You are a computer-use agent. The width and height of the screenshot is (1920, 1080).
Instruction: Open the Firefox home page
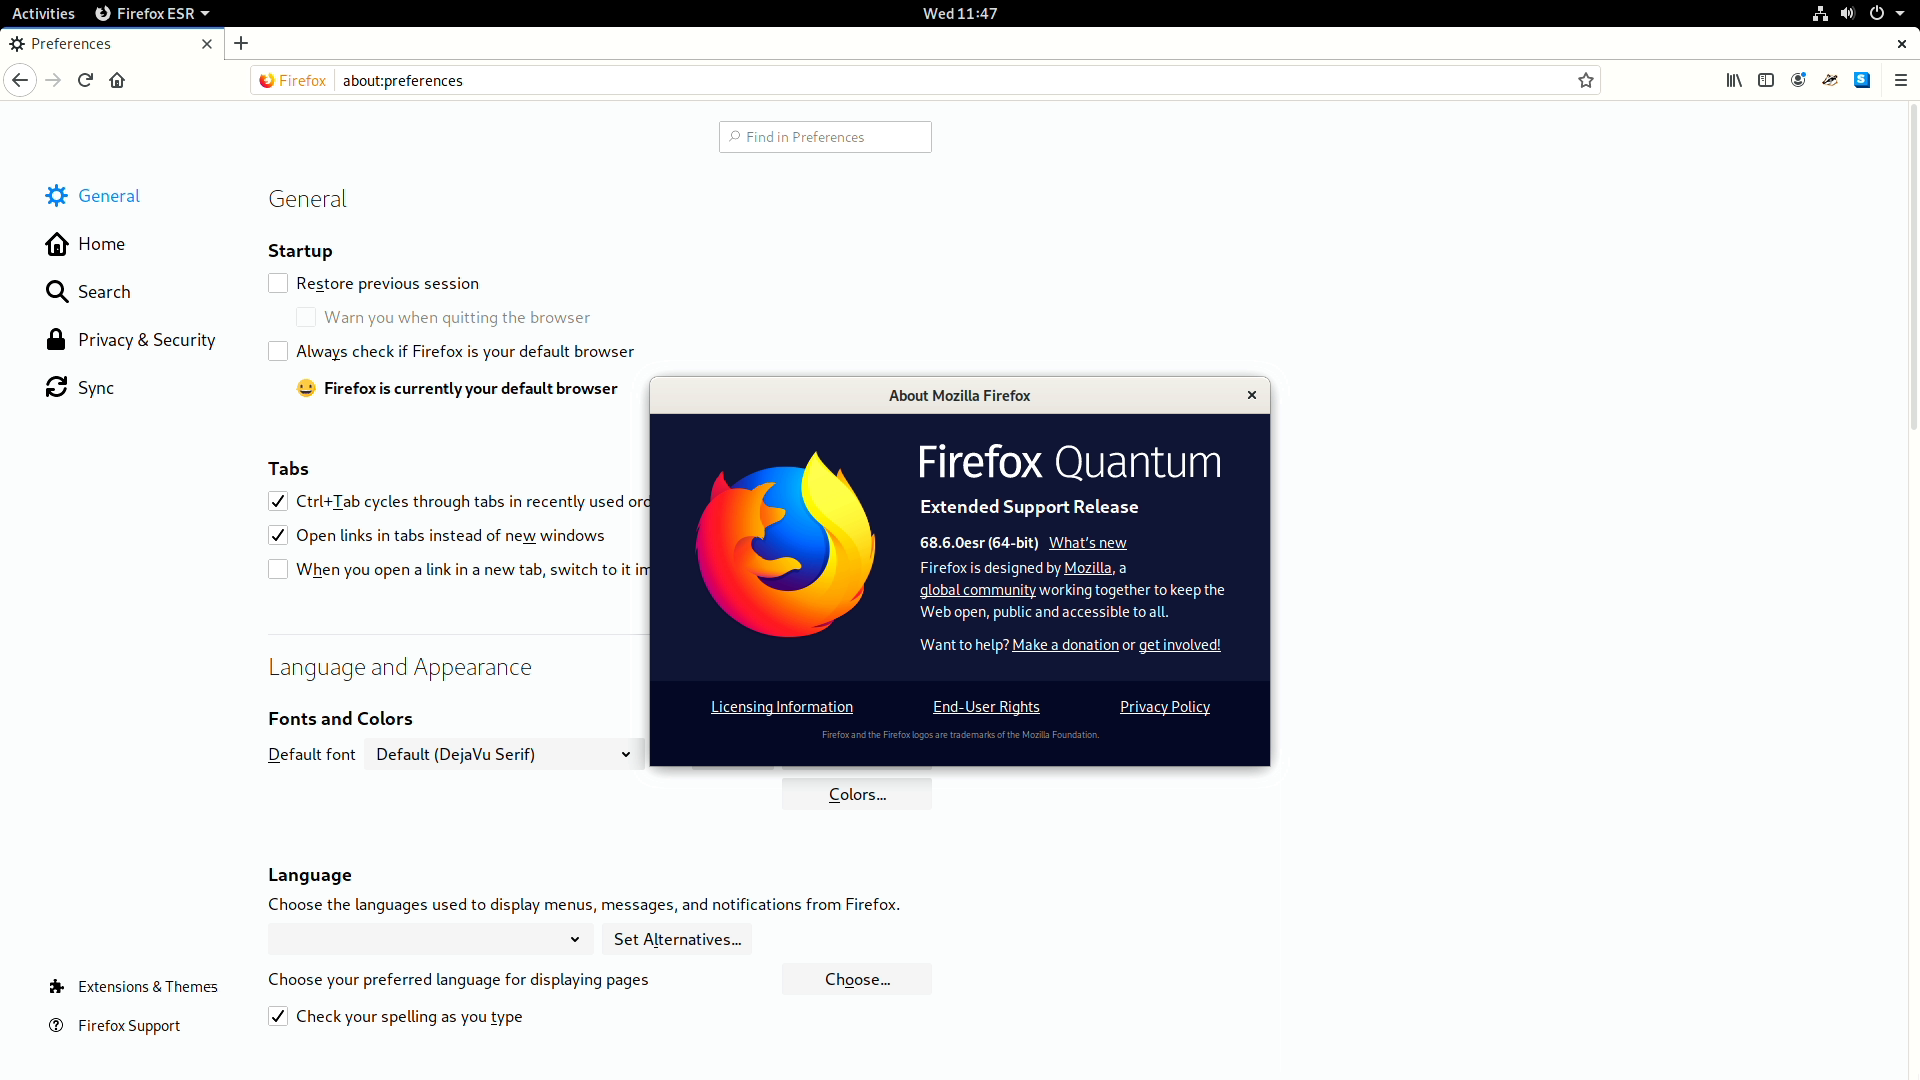tap(117, 80)
